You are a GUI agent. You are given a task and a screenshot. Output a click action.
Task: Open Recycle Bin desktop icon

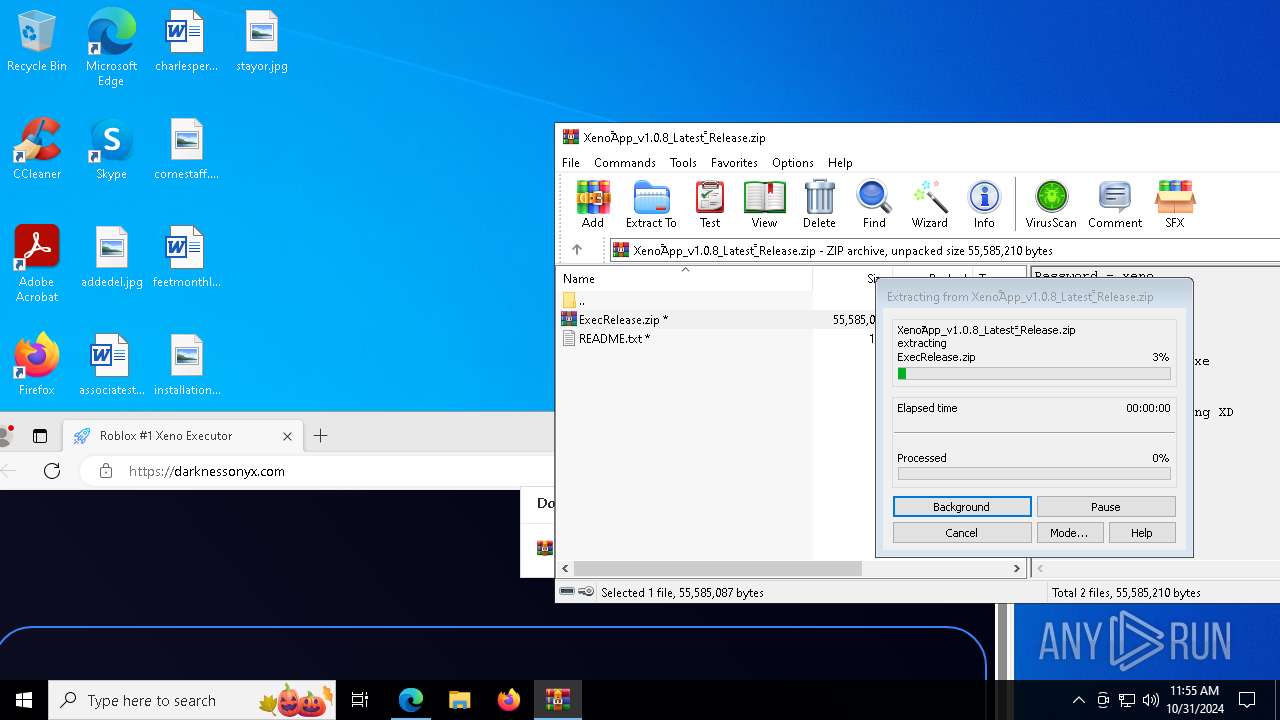coord(37,42)
